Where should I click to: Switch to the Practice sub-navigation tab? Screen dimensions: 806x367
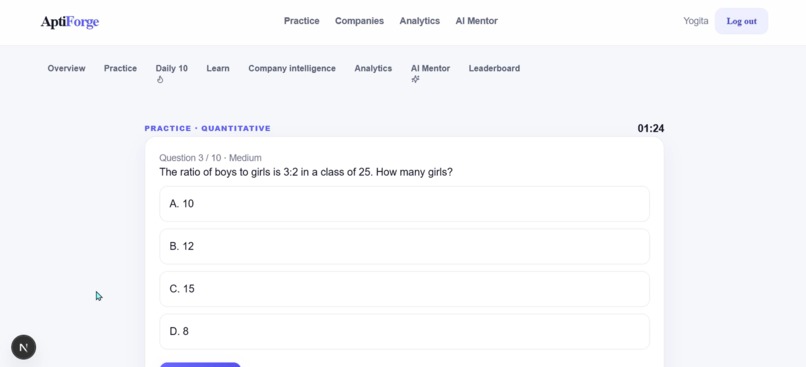[x=120, y=68]
